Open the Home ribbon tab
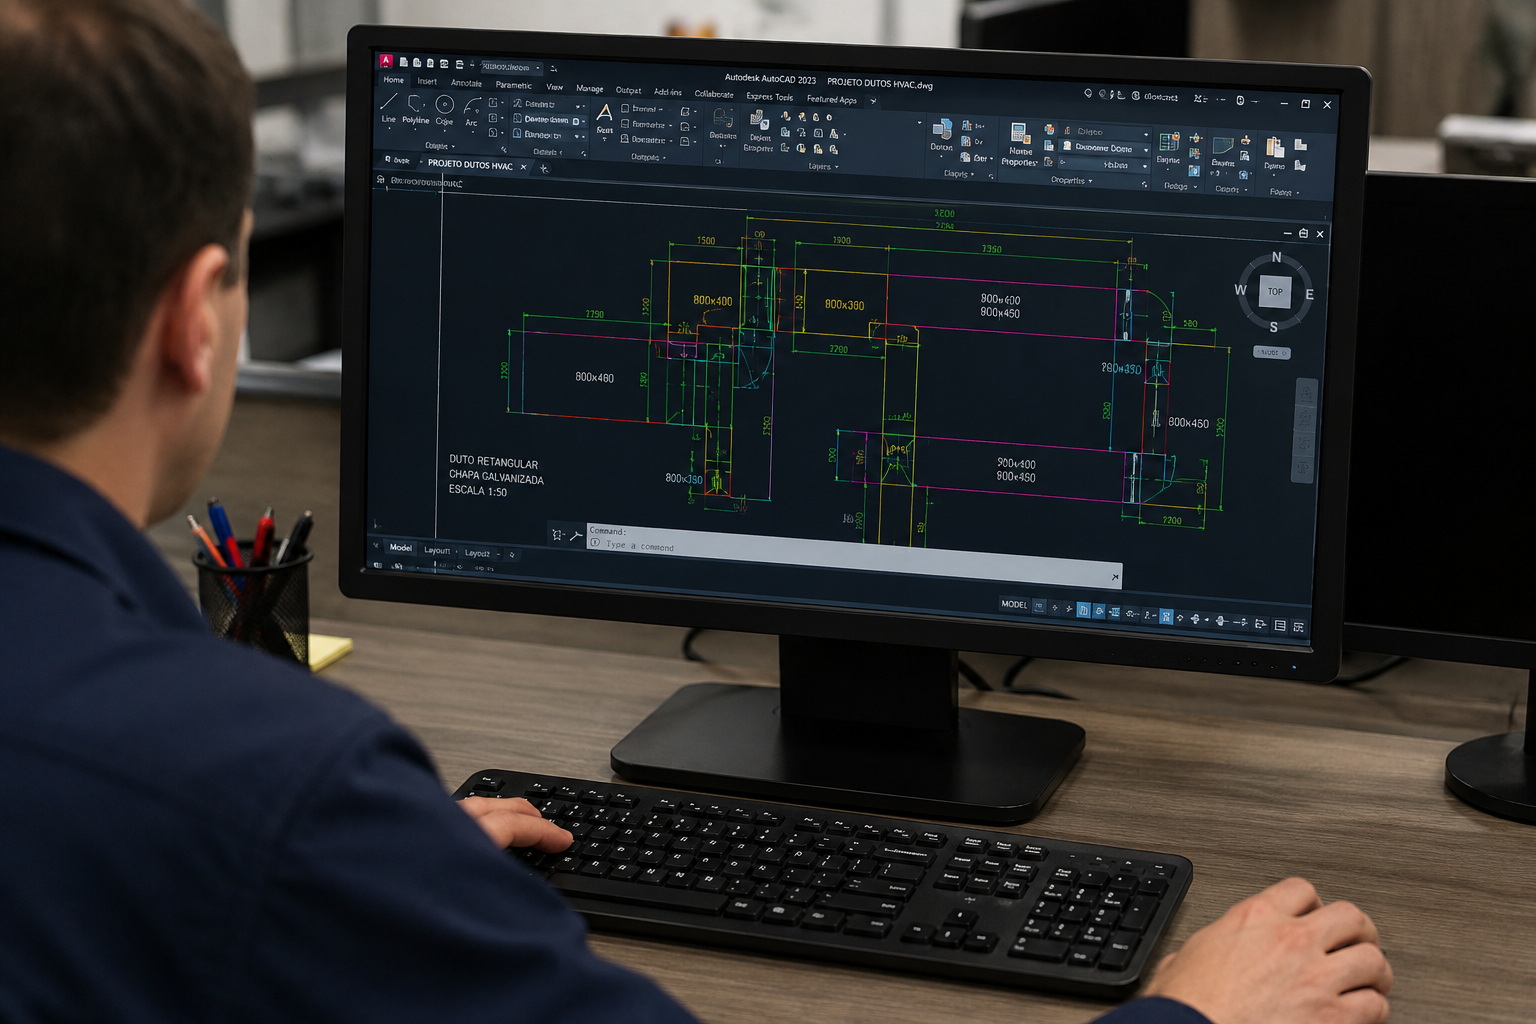The width and height of the screenshot is (1536, 1024). click(x=394, y=80)
